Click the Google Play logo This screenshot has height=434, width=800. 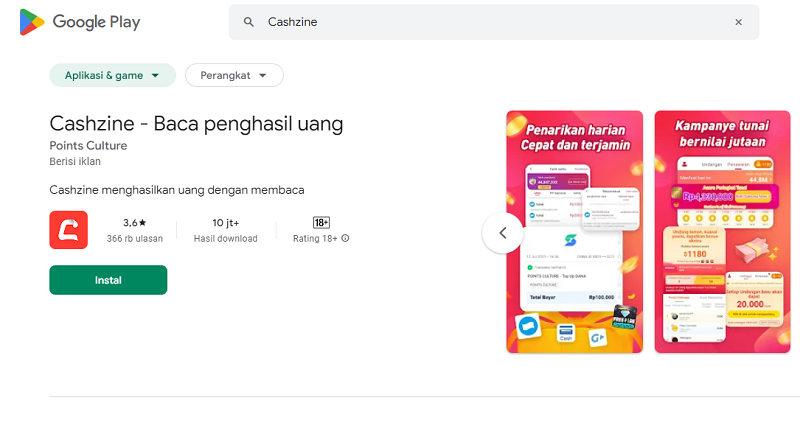pos(80,22)
